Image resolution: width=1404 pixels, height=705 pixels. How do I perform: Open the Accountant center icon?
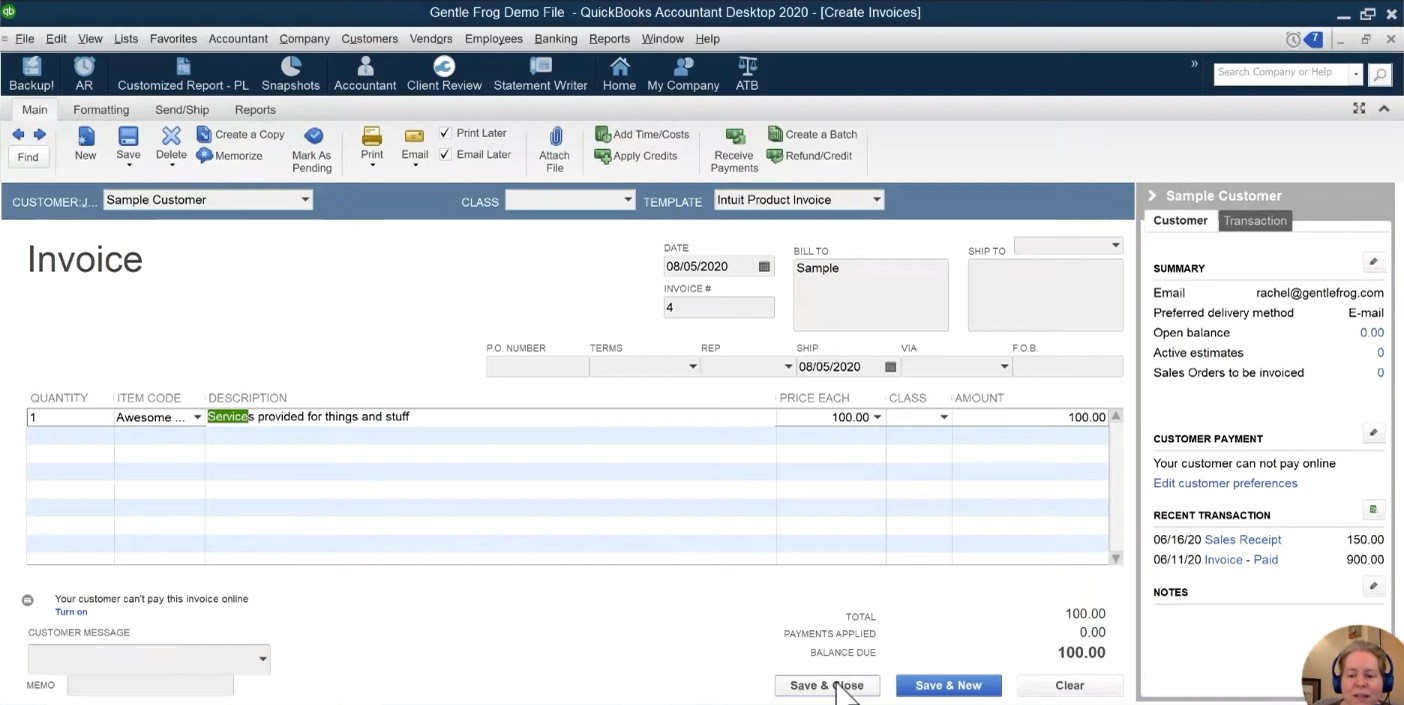365,74
